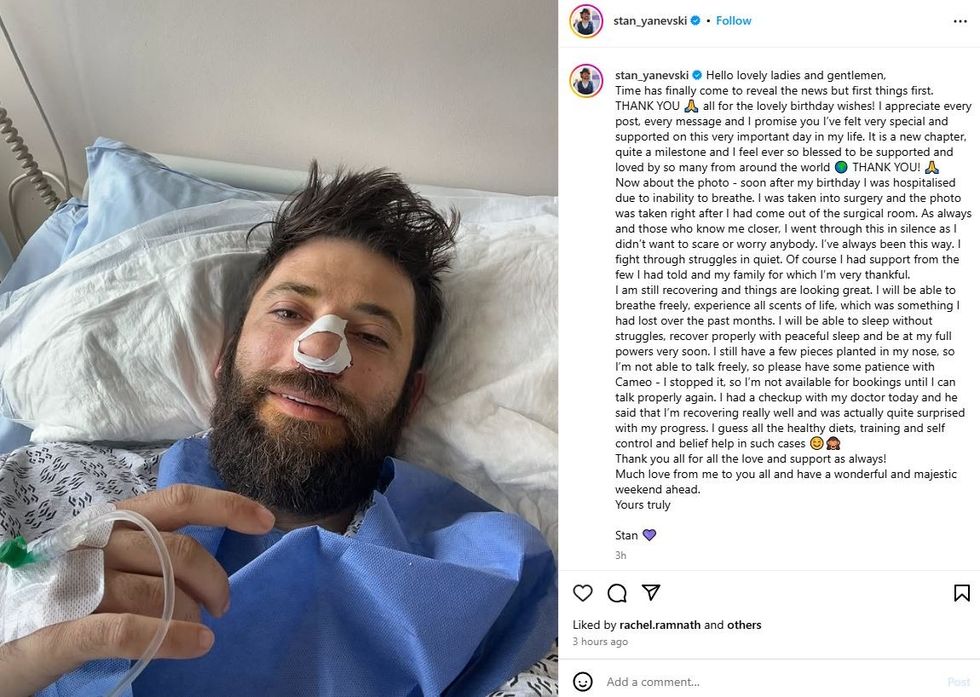Screen dimensions: 980x697
Task: Like the post with heart icon
Action: click(x=582, y=593)
